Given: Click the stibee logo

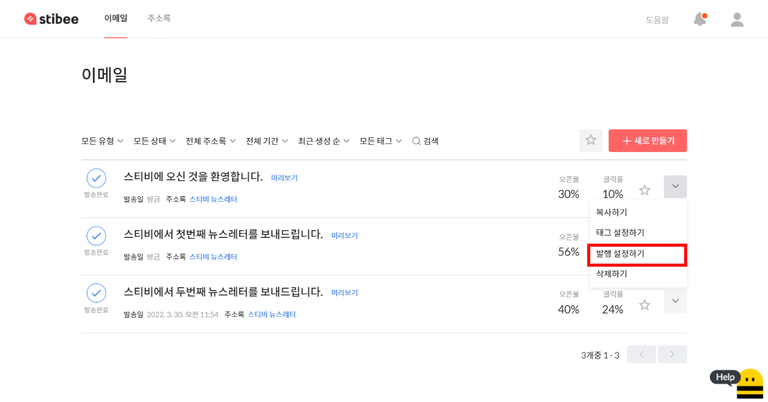Looking at the screenshot, I should click(51, 19).
